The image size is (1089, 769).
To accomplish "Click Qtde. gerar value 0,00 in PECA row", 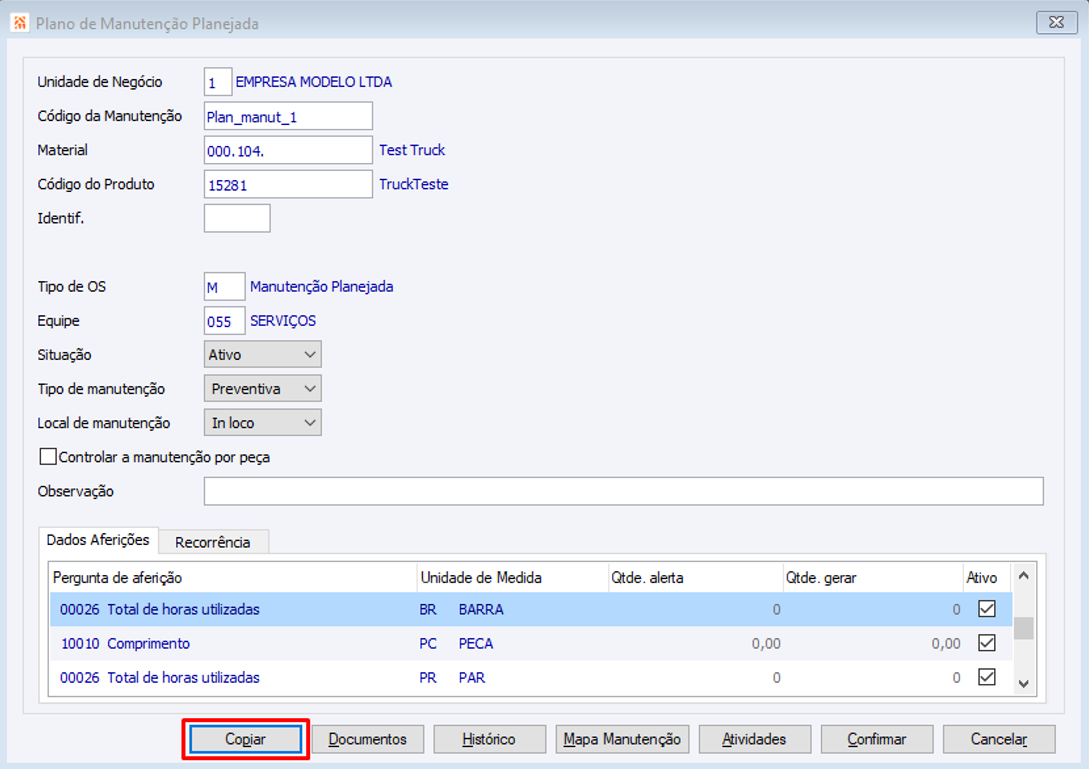I will pos(946,644).
